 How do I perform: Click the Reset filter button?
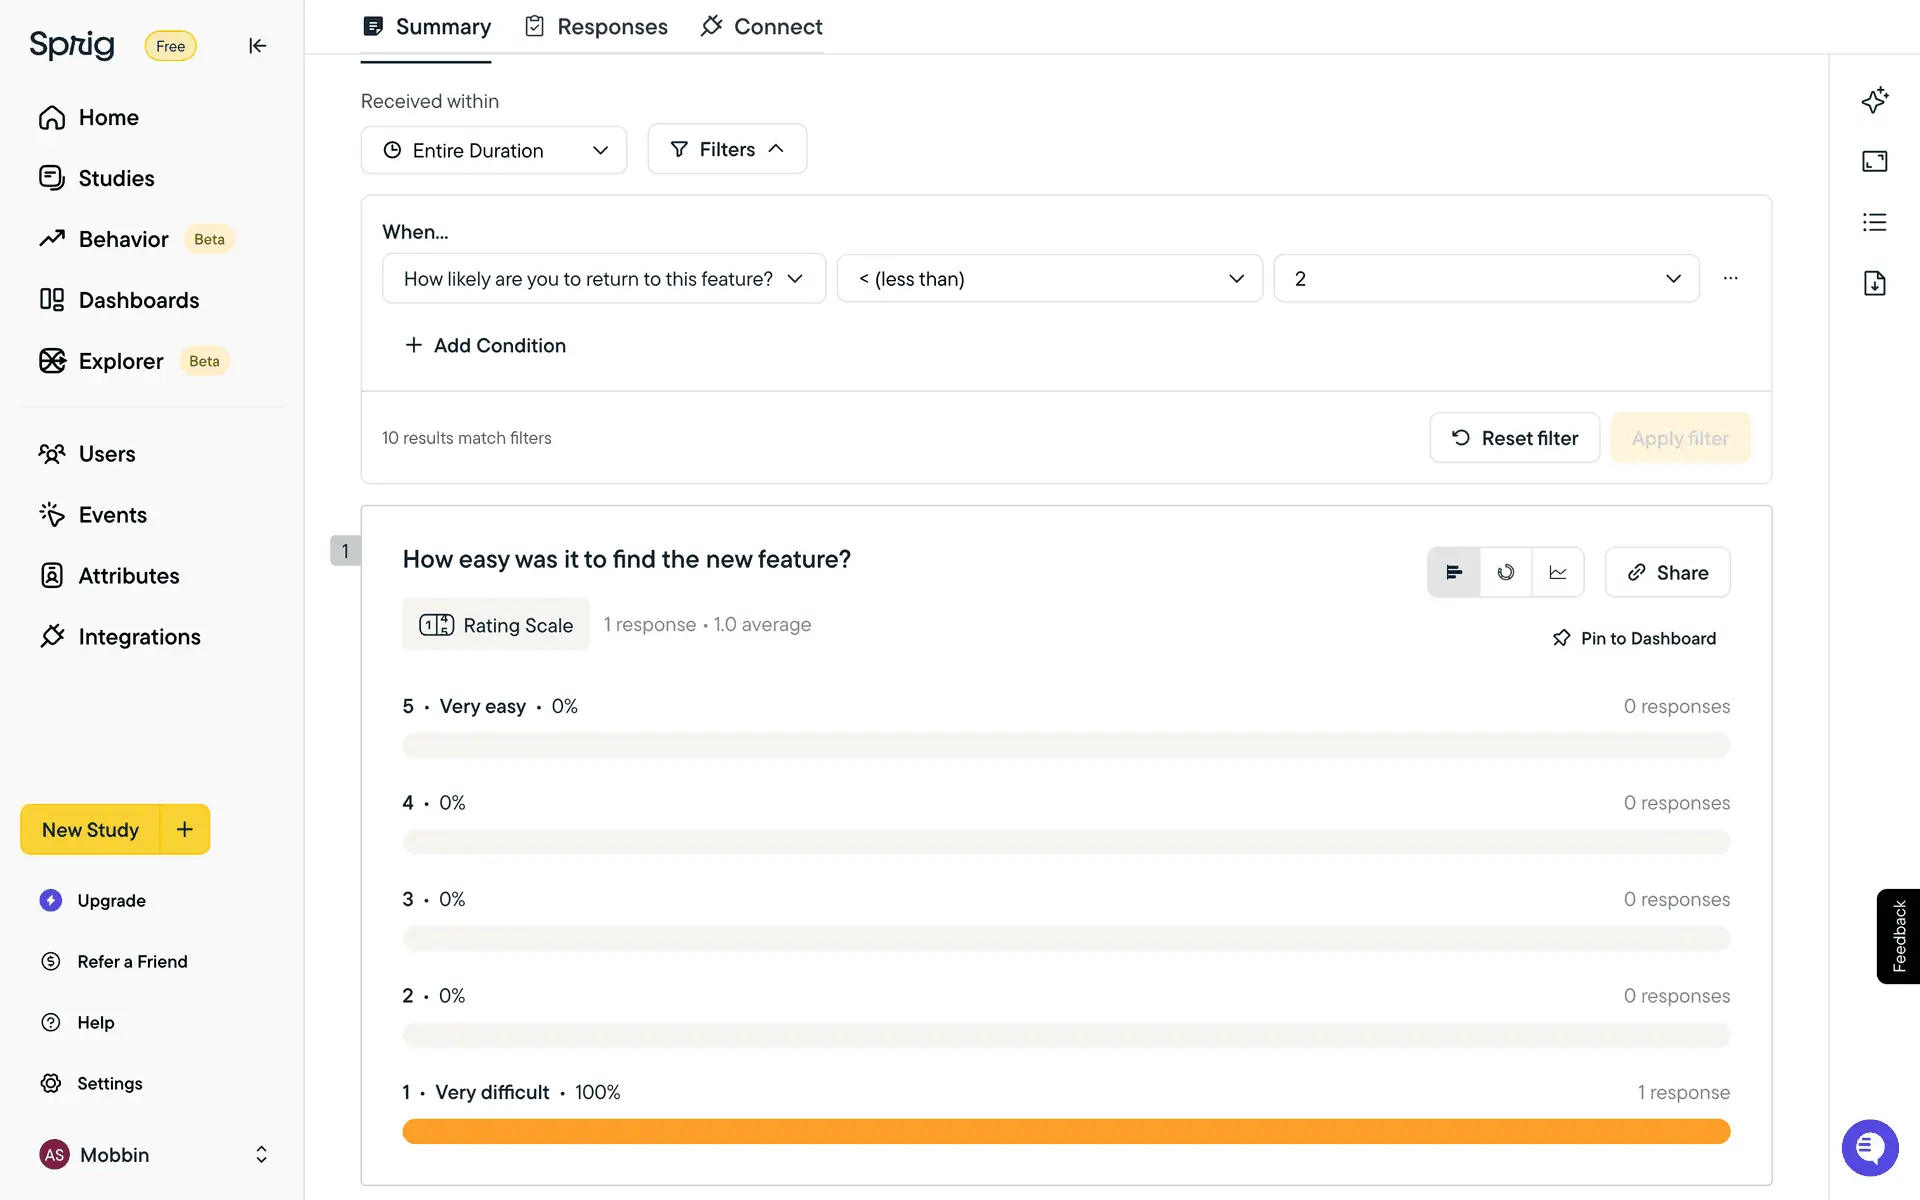point(1514,438)
